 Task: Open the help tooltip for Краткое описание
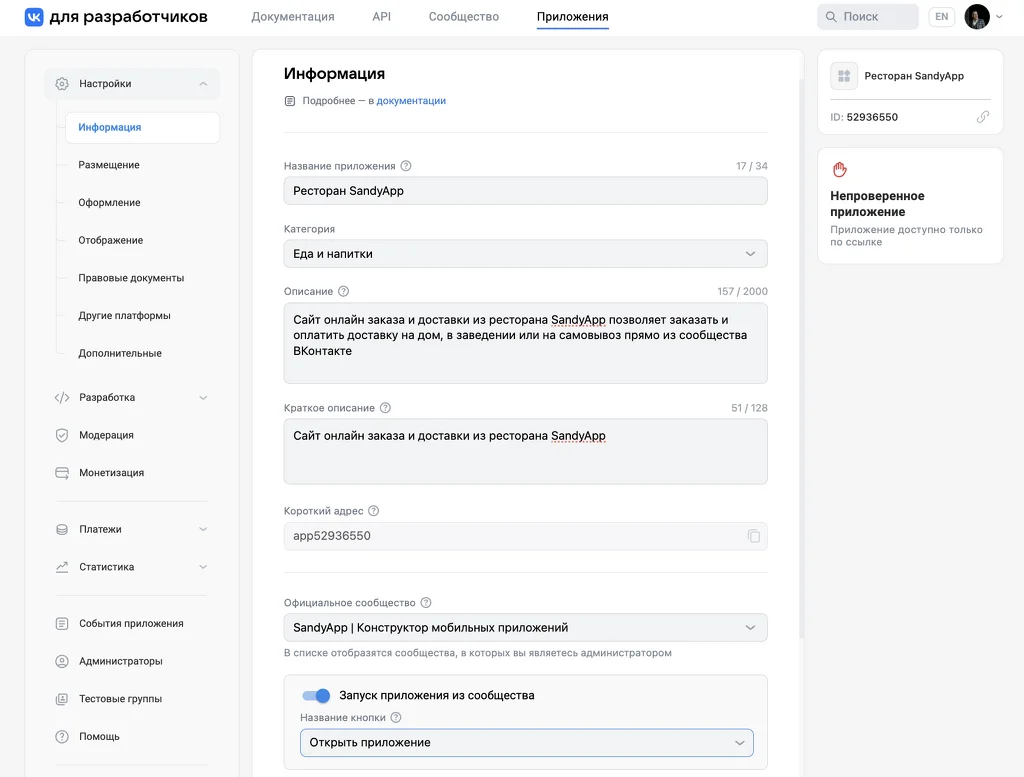click(385, 408)
